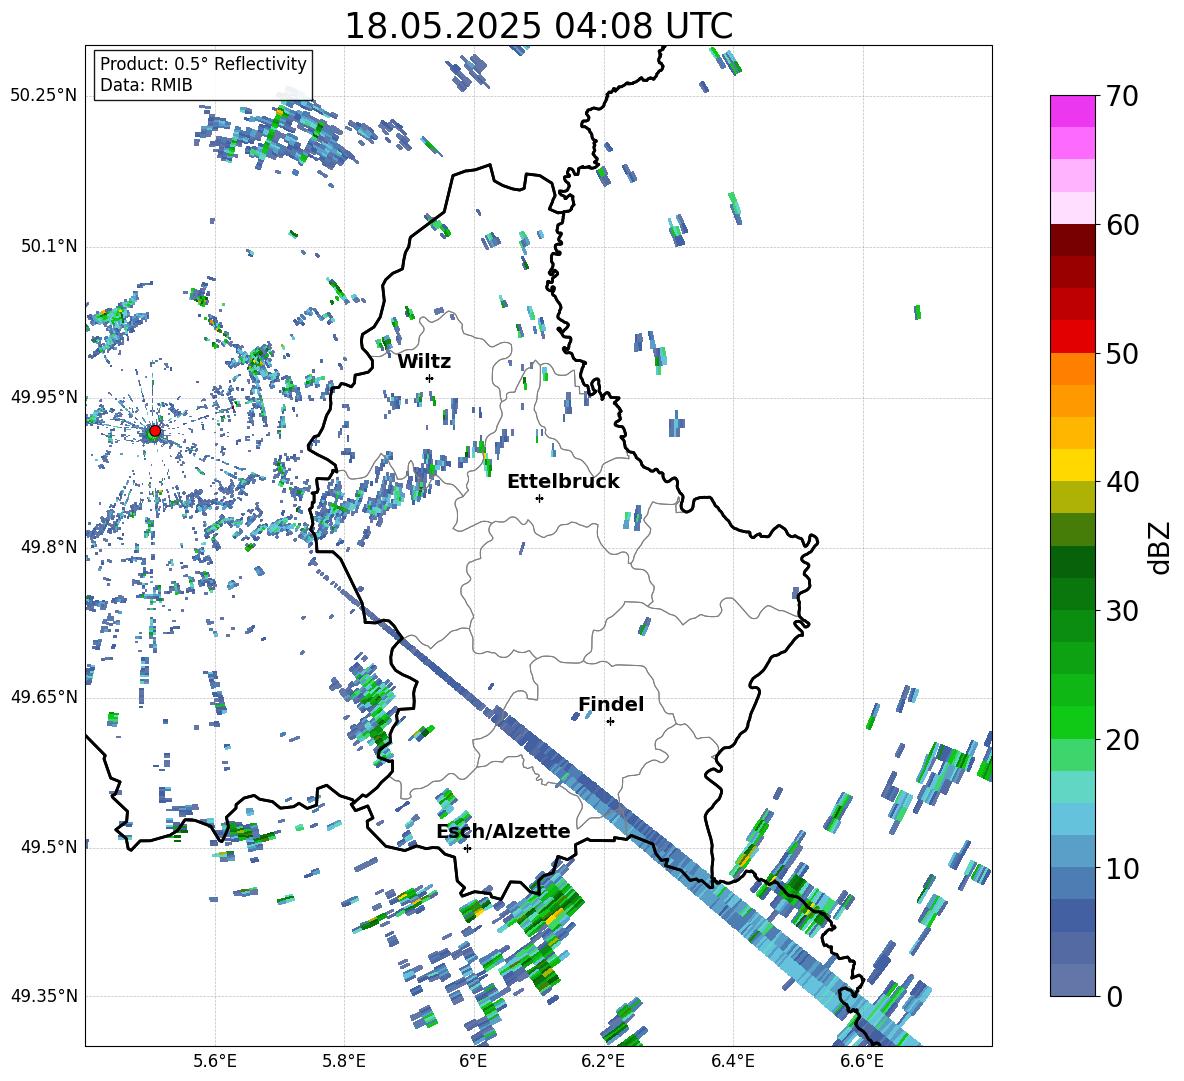This screenshot has height=1081, width=1184.
Task: Click the Ettelbruck city label
Action: tap(563, 482)
